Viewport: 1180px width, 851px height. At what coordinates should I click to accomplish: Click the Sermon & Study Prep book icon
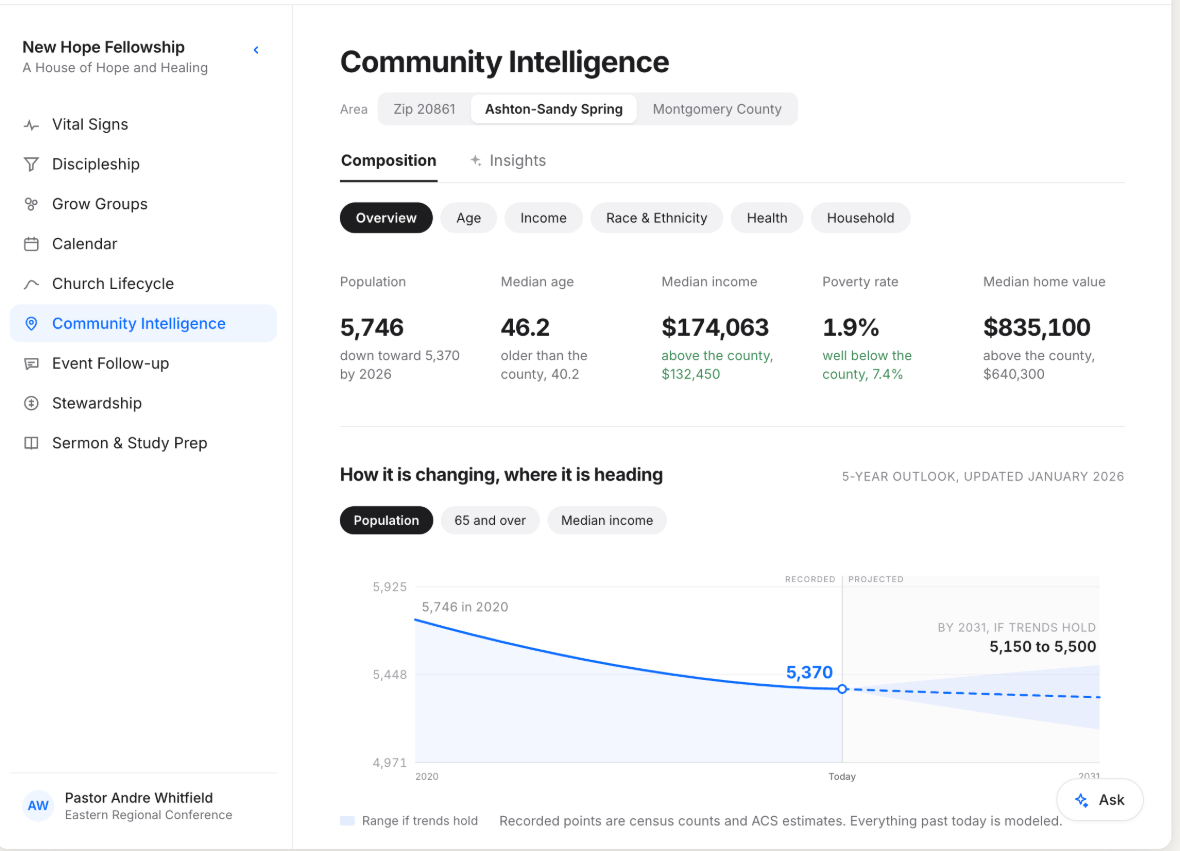(x=31, y=443)
